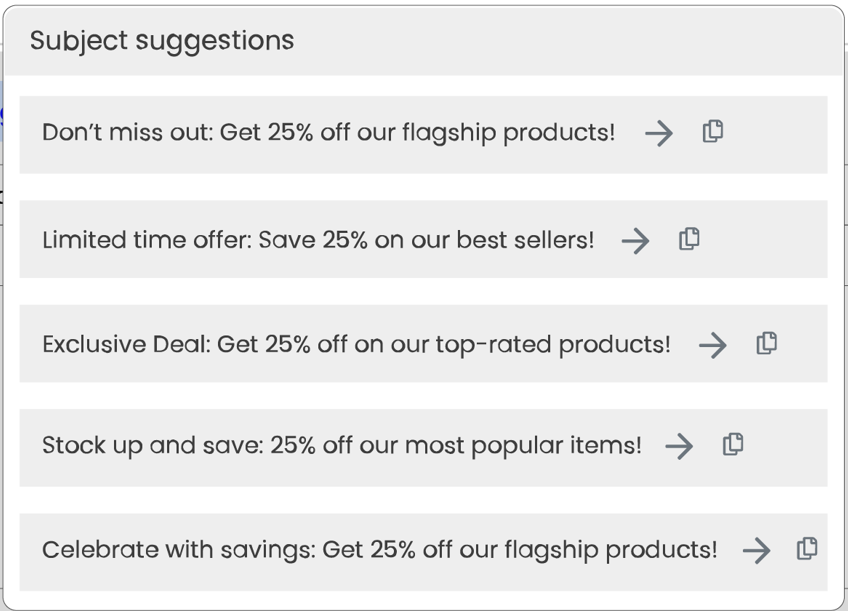Choose the 'Celebrate with savings' suggestion text
Image resolution: width=848 pixels, height=611 pixels.
(380, 550)
